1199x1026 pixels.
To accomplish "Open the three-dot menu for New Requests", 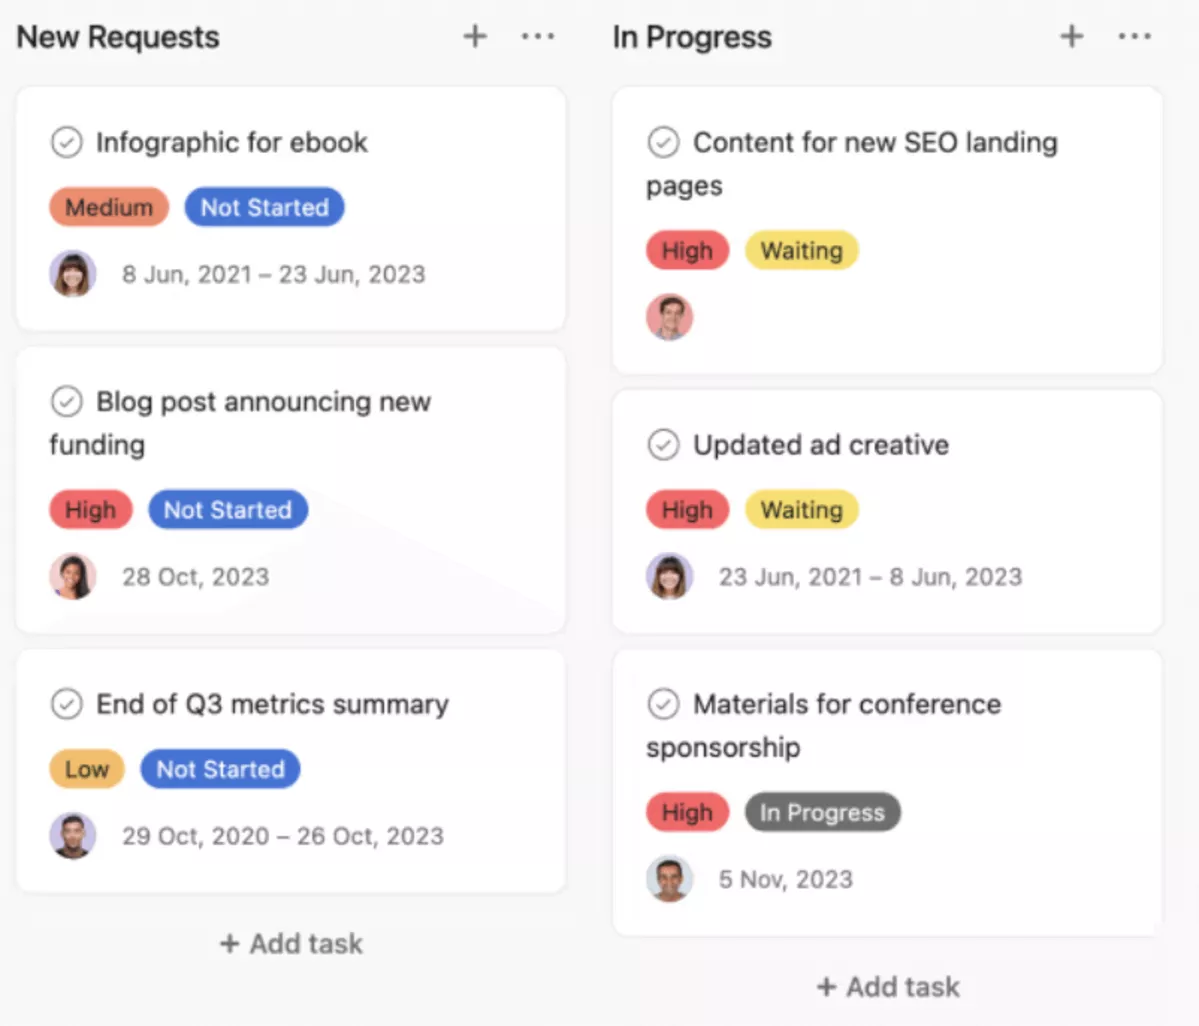I will [x=538, y=36].
